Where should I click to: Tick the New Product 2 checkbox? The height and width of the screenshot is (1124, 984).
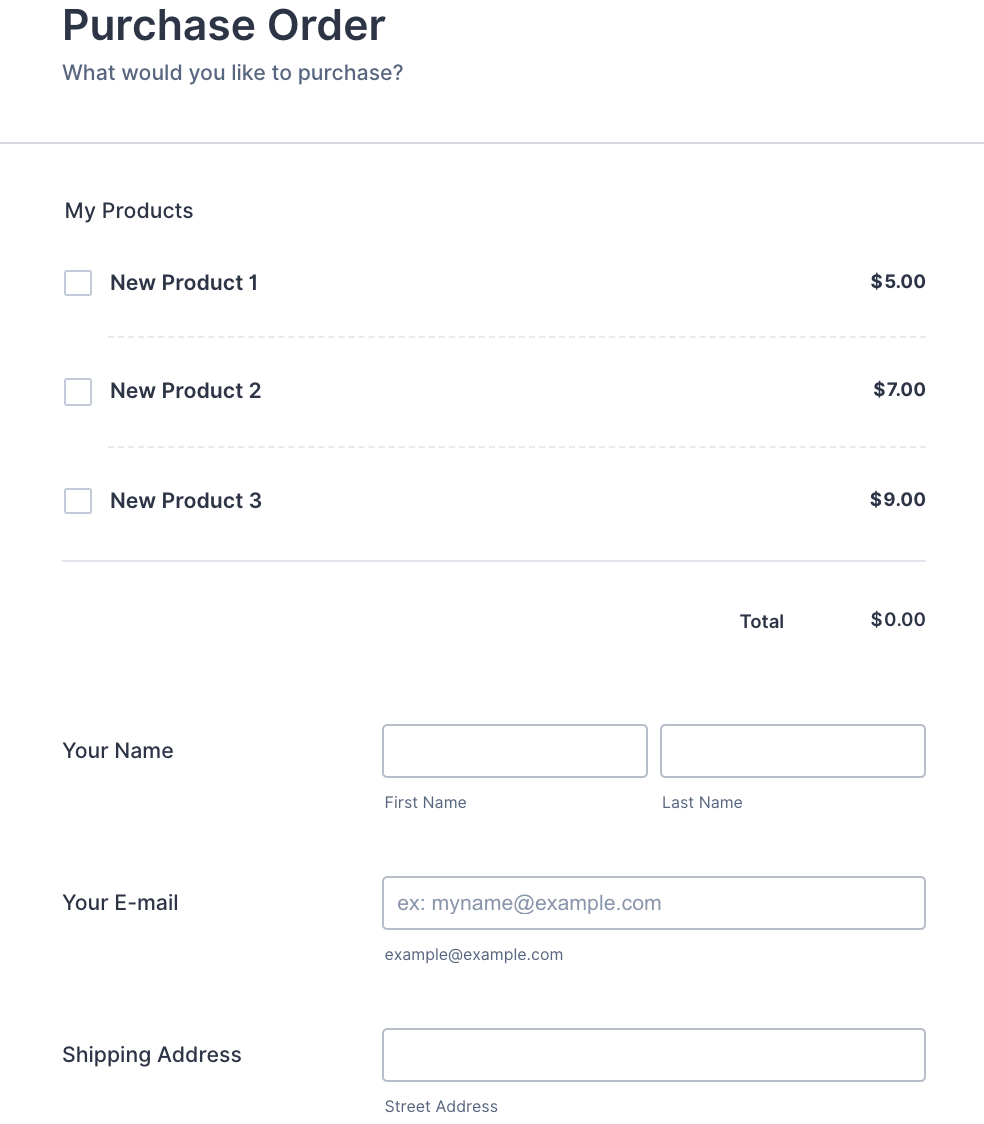pyautogui.click(x=78, y=392)
